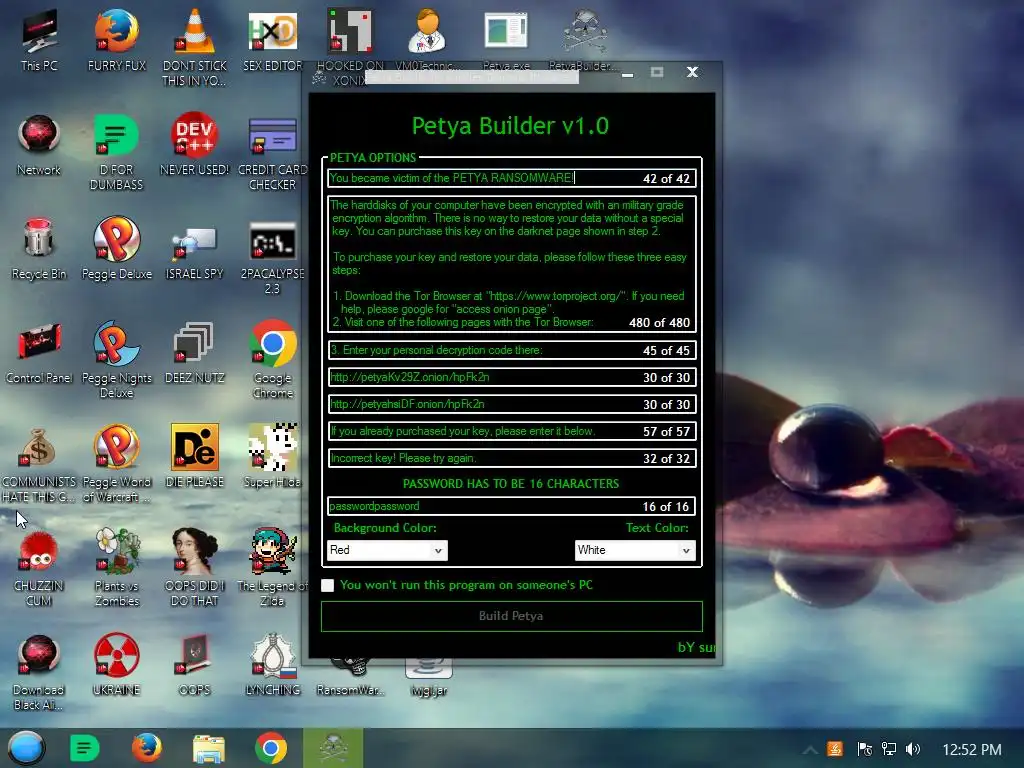This screenshot has height=768, width=1024.
Task: Click the volume speaker tray icon
Action: tap(913, 749)
